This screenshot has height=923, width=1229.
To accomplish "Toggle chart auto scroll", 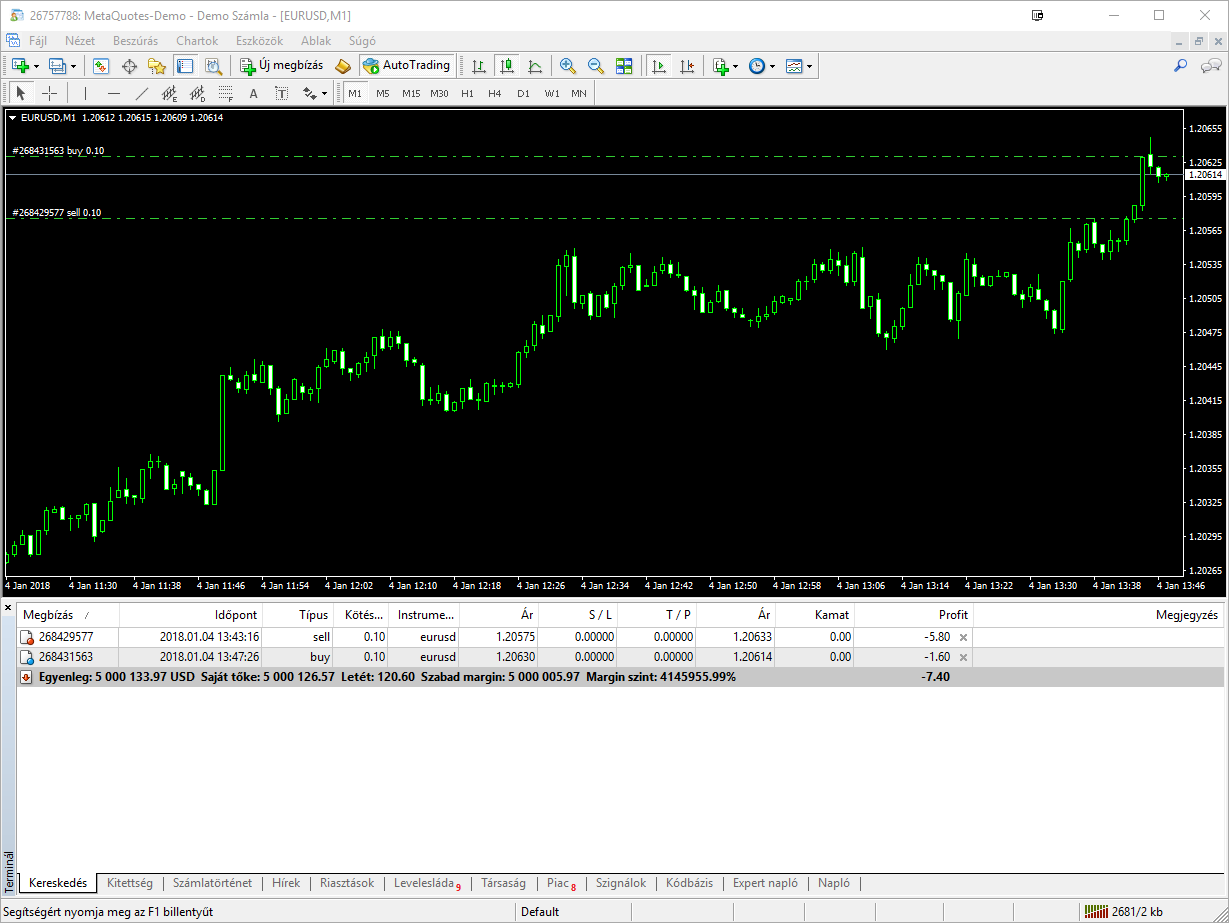I will click(659, 66).
